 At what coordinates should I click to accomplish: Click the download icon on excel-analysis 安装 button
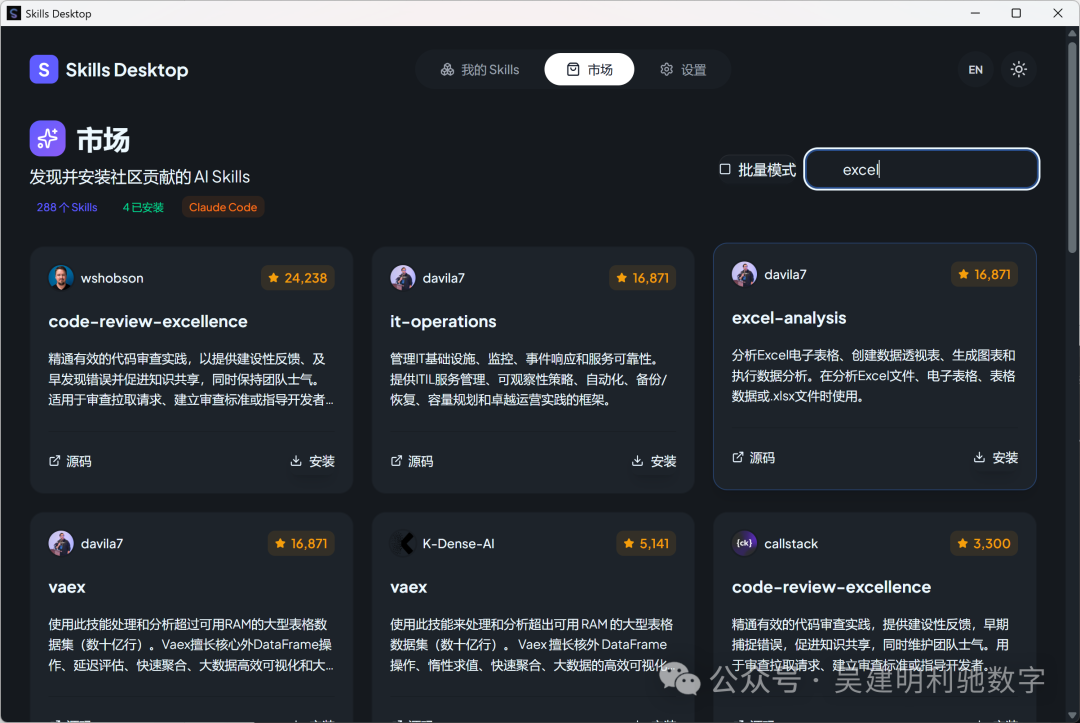pyautogui.click(x=979, y=457)
